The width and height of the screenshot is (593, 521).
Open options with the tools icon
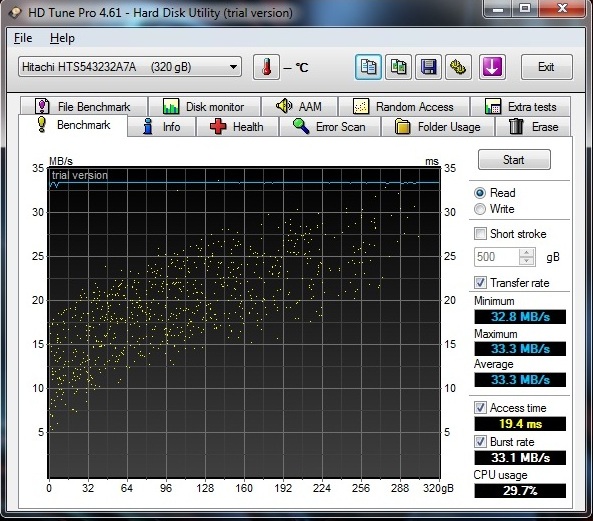(458, 67)
